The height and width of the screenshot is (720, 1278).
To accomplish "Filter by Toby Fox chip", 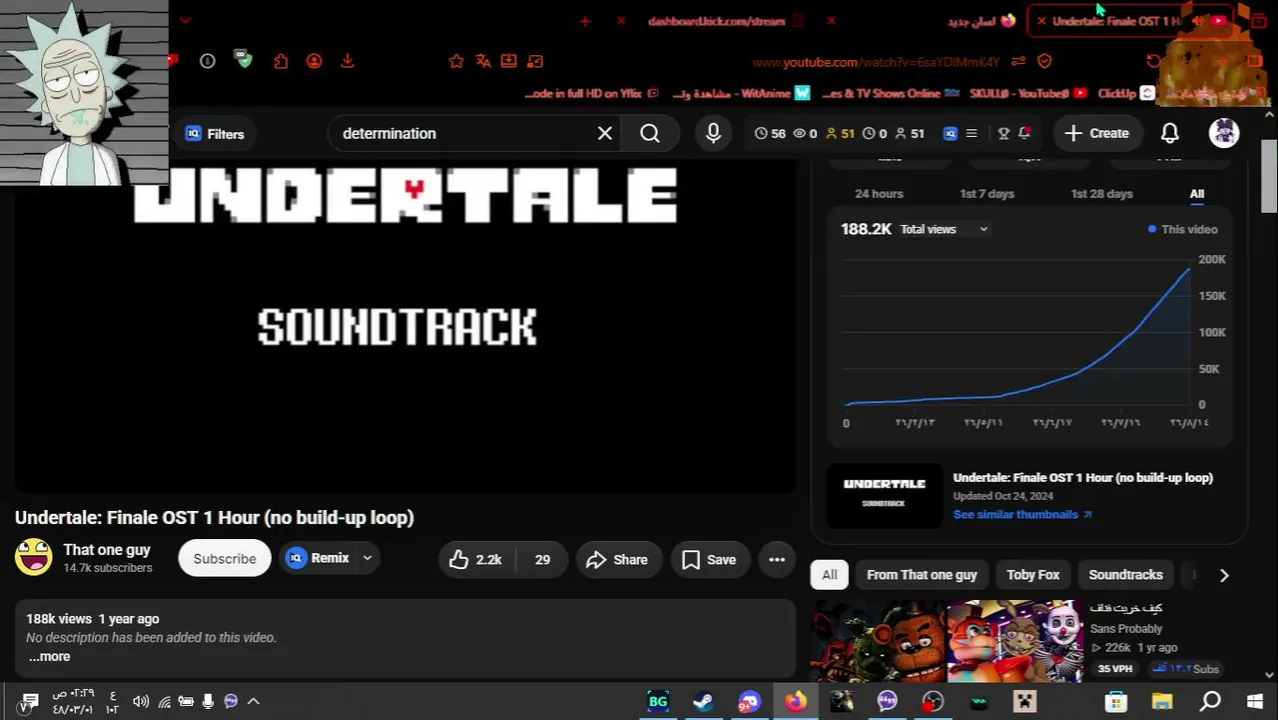I will tap(1033, 575).
